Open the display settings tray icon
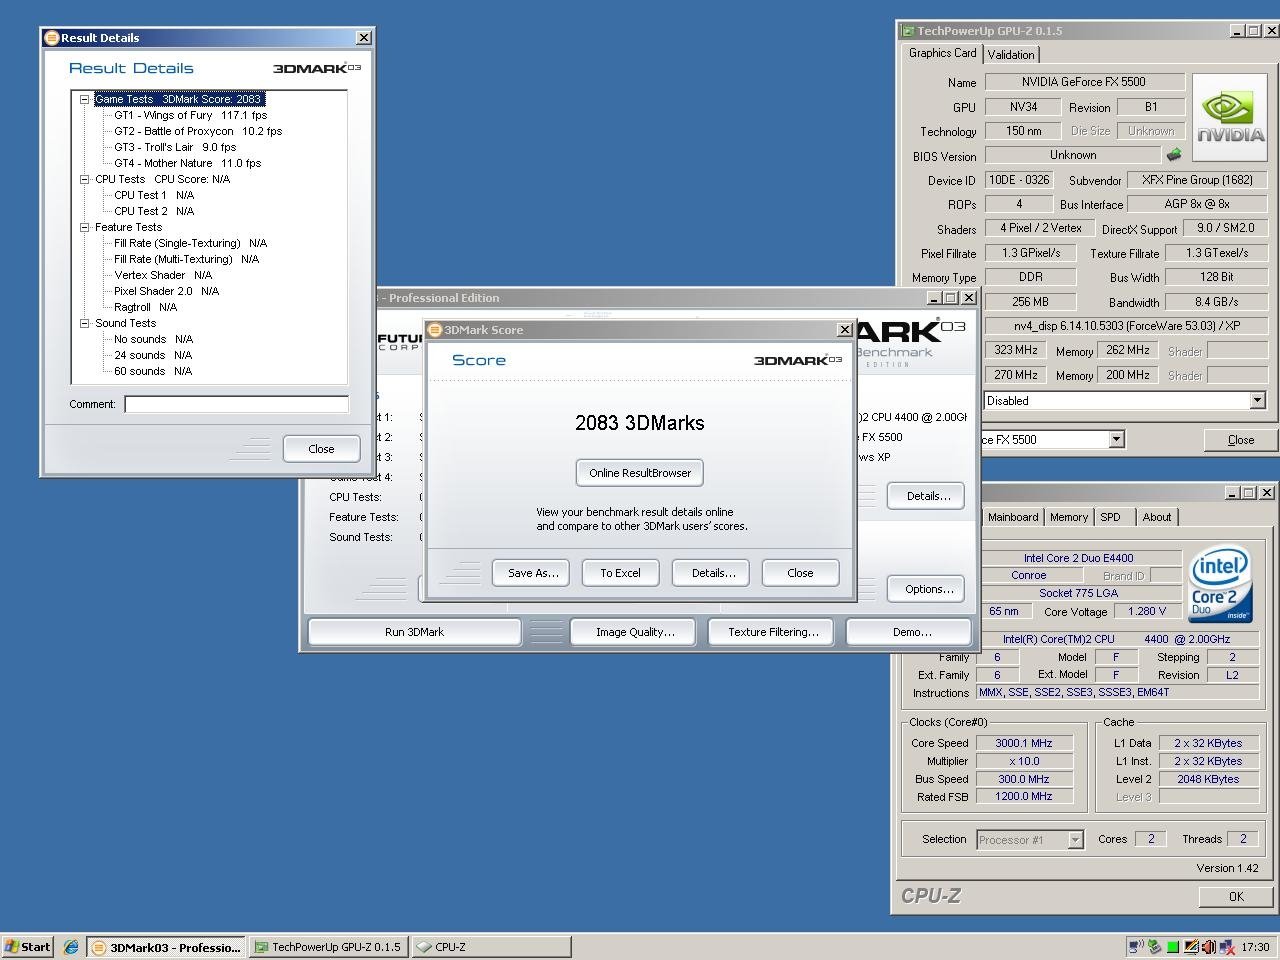Viewport: 1280px width, 960px height. click(x=1191, y=947)
